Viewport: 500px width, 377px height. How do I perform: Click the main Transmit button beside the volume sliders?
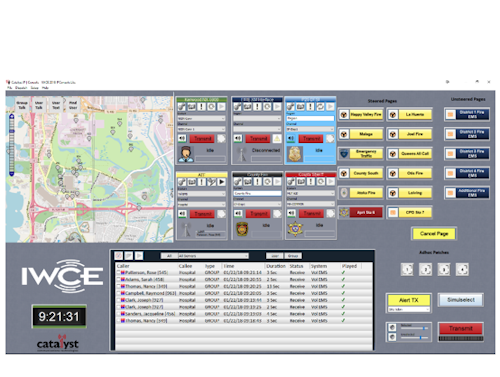coord(461,329)
